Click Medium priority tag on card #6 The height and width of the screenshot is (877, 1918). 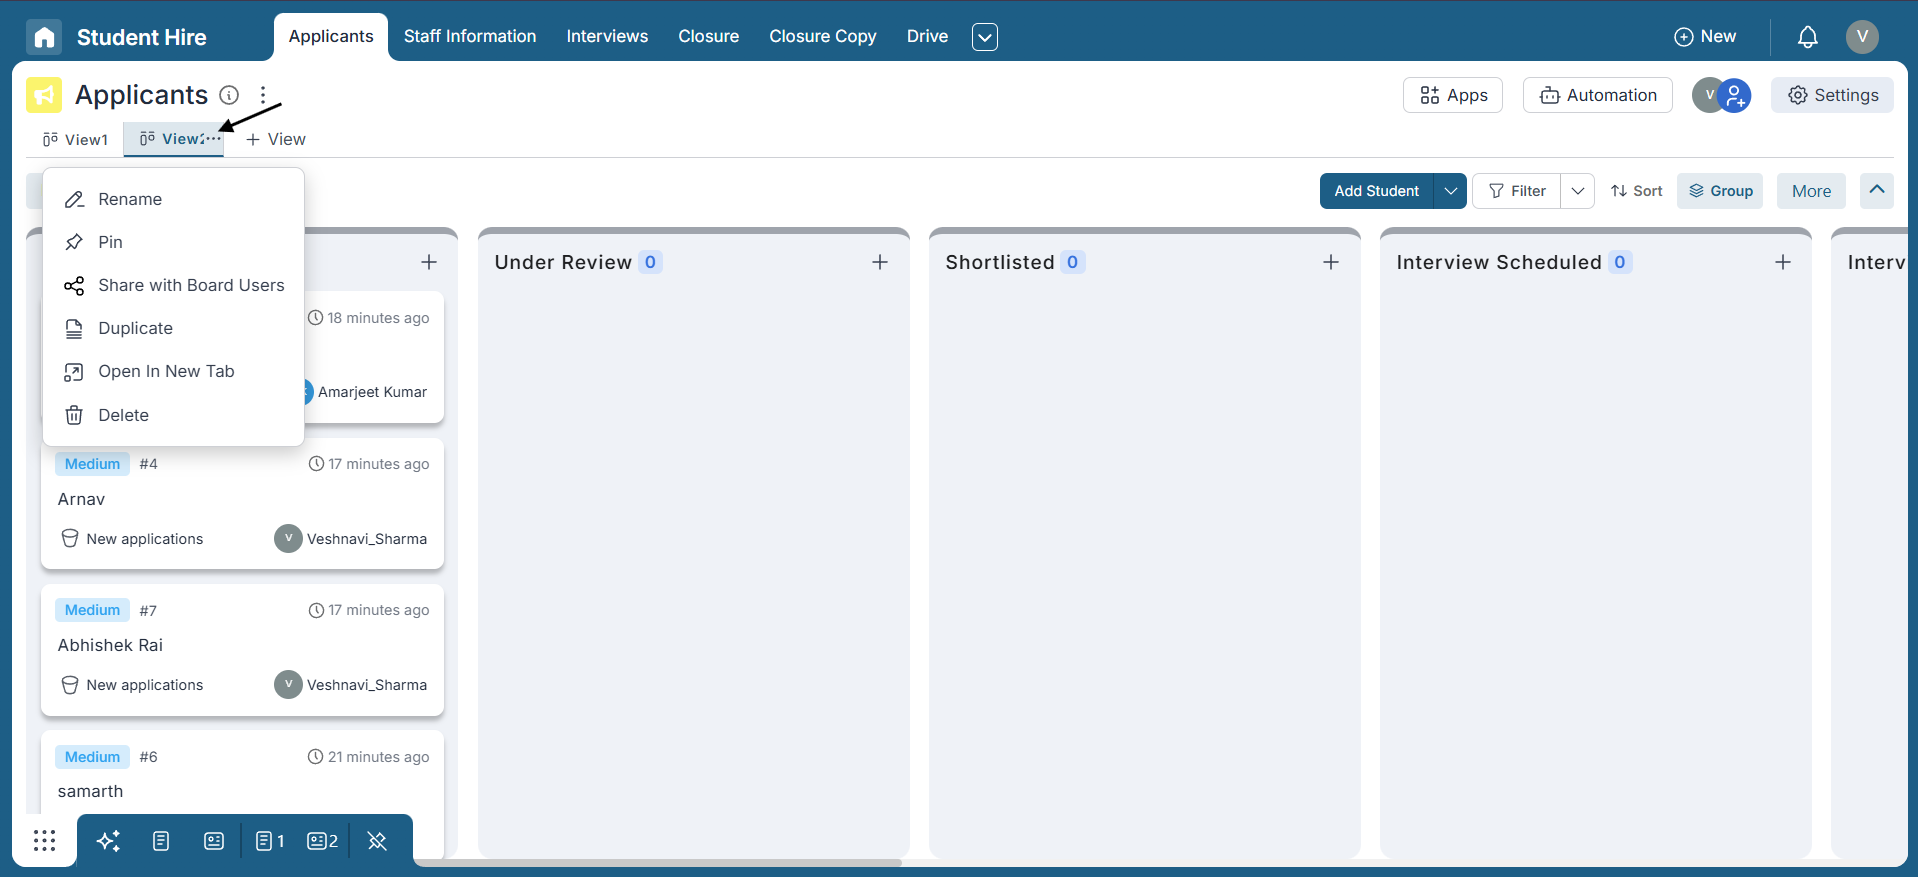coord(92,757)
